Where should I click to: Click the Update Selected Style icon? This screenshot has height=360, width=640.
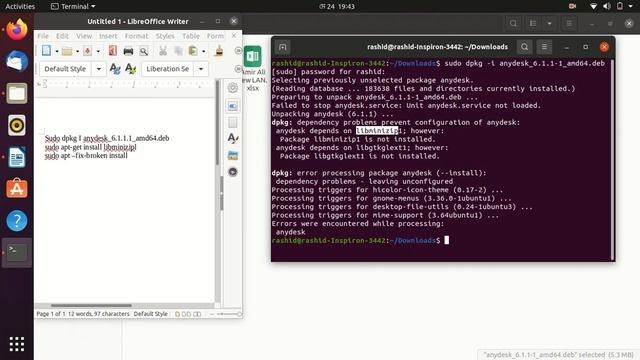(115, 69)
